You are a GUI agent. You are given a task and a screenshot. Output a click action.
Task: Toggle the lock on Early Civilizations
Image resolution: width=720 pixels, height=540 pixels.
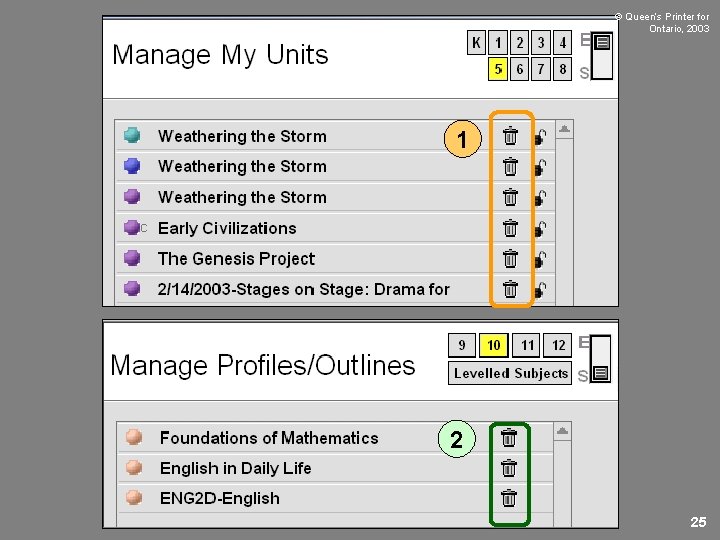[x=541, y=229]
